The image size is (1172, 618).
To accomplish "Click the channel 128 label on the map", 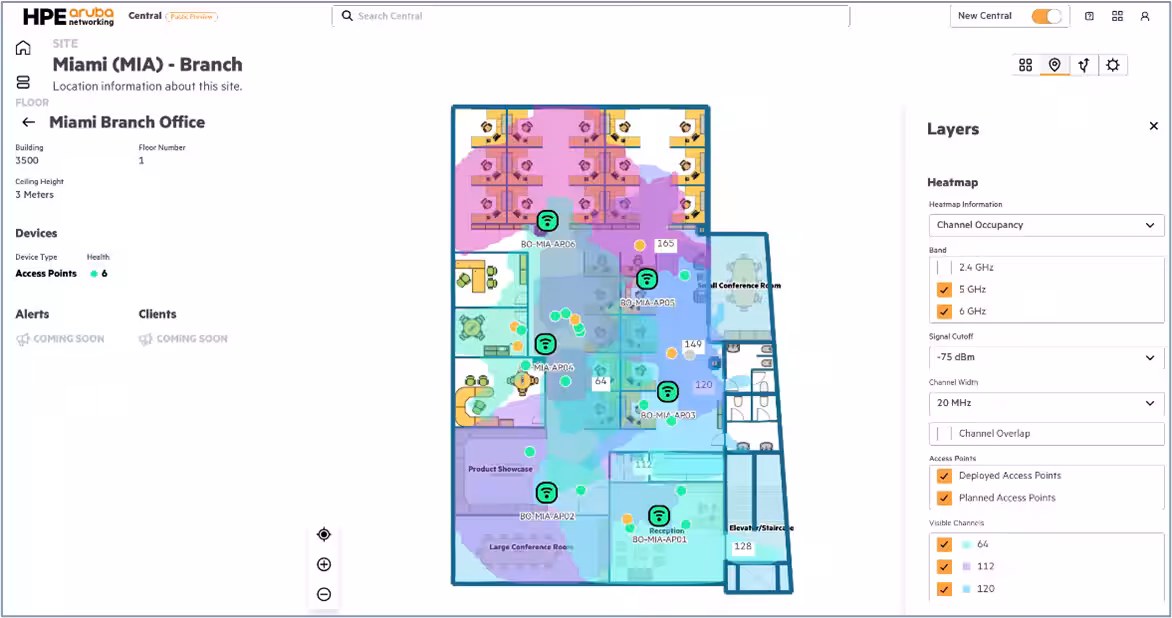I will click(742, 546).
